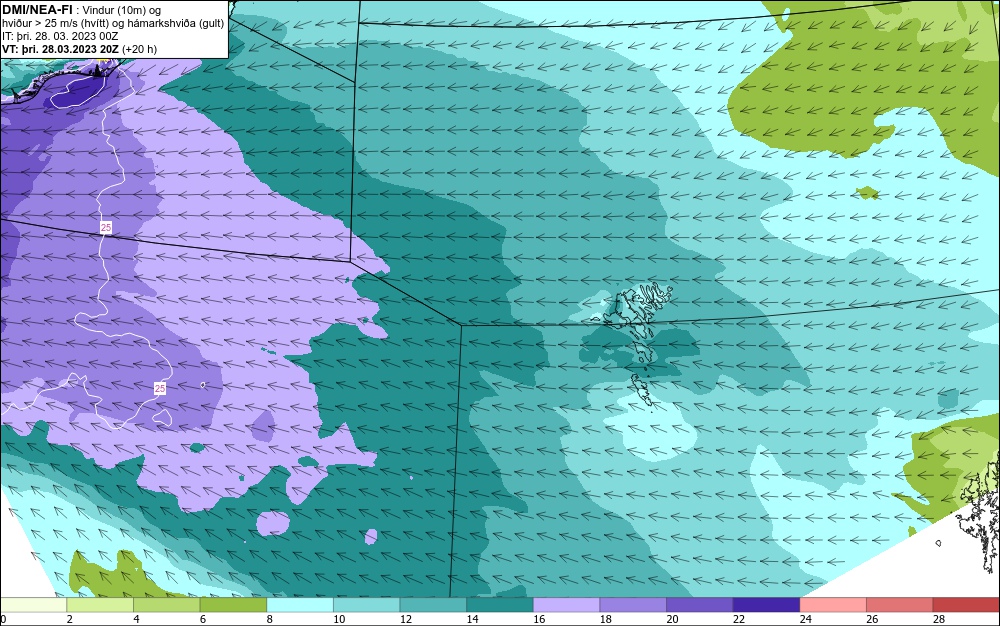Click the "25" gust contour label on the boundary line
The height and width of the screenshot is (626, 1000).
[106, 228]
